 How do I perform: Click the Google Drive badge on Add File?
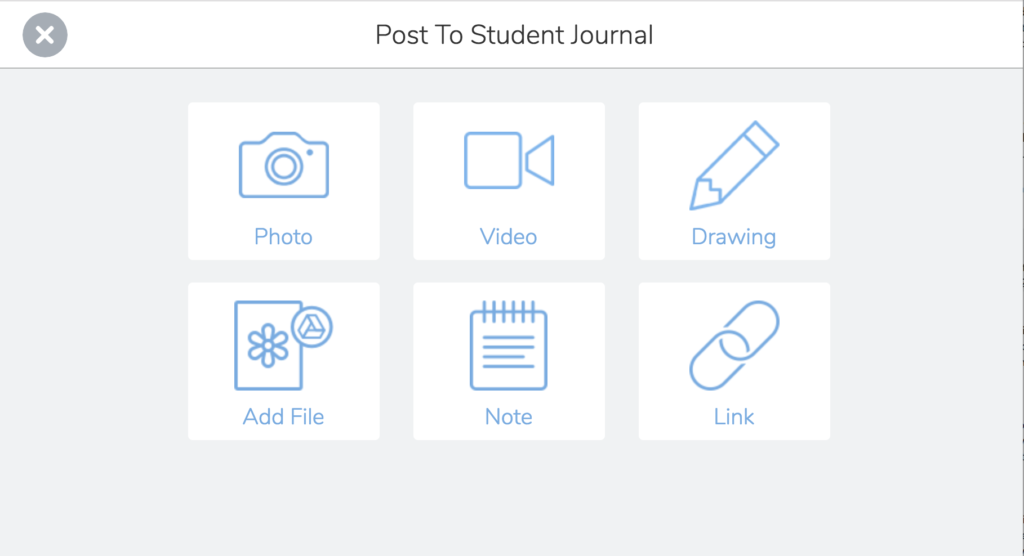(312, 326)
